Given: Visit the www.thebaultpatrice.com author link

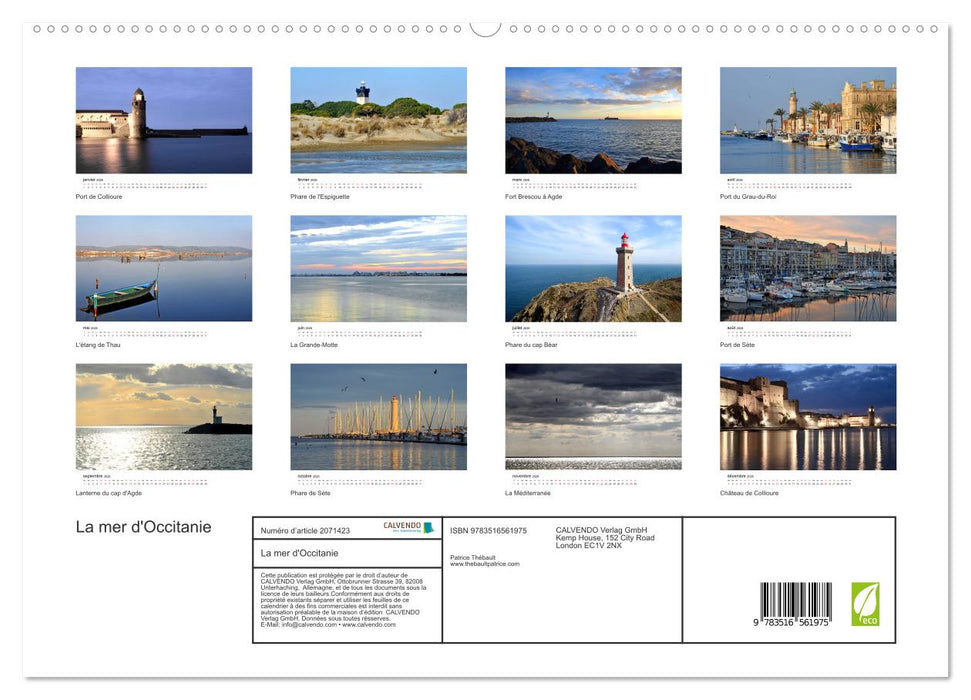Looking at the screenshot, I should pyautogui.click(x=484, y=563).
